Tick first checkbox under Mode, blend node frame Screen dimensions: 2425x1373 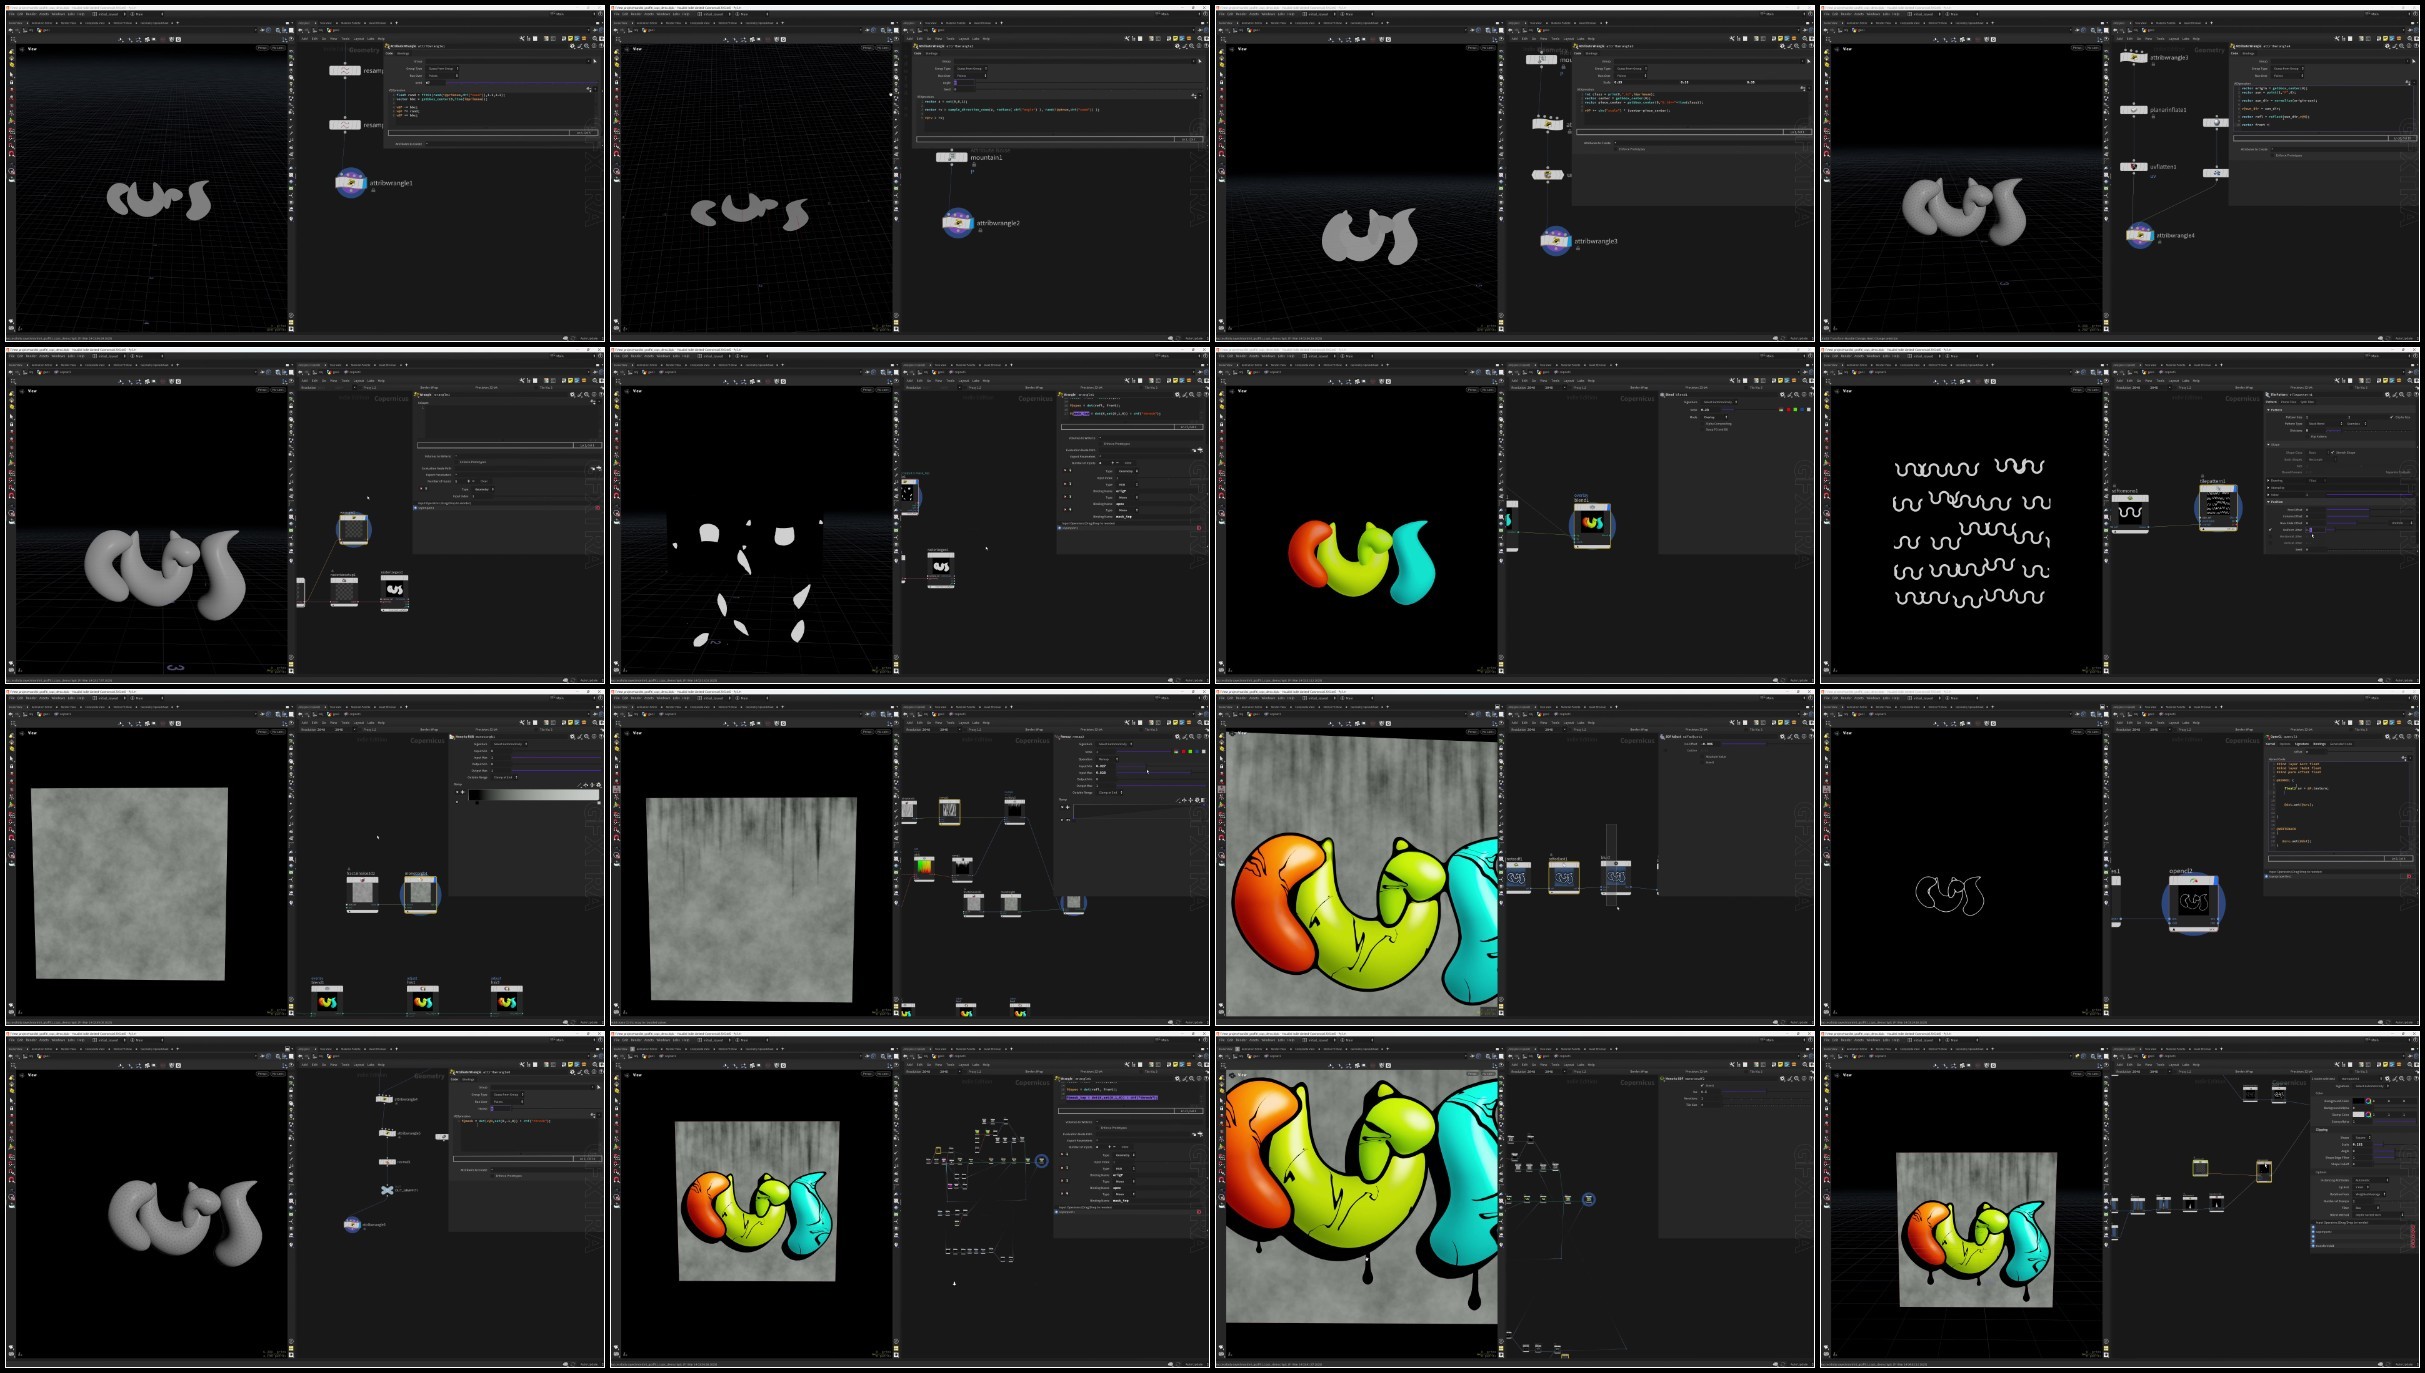1702,424
